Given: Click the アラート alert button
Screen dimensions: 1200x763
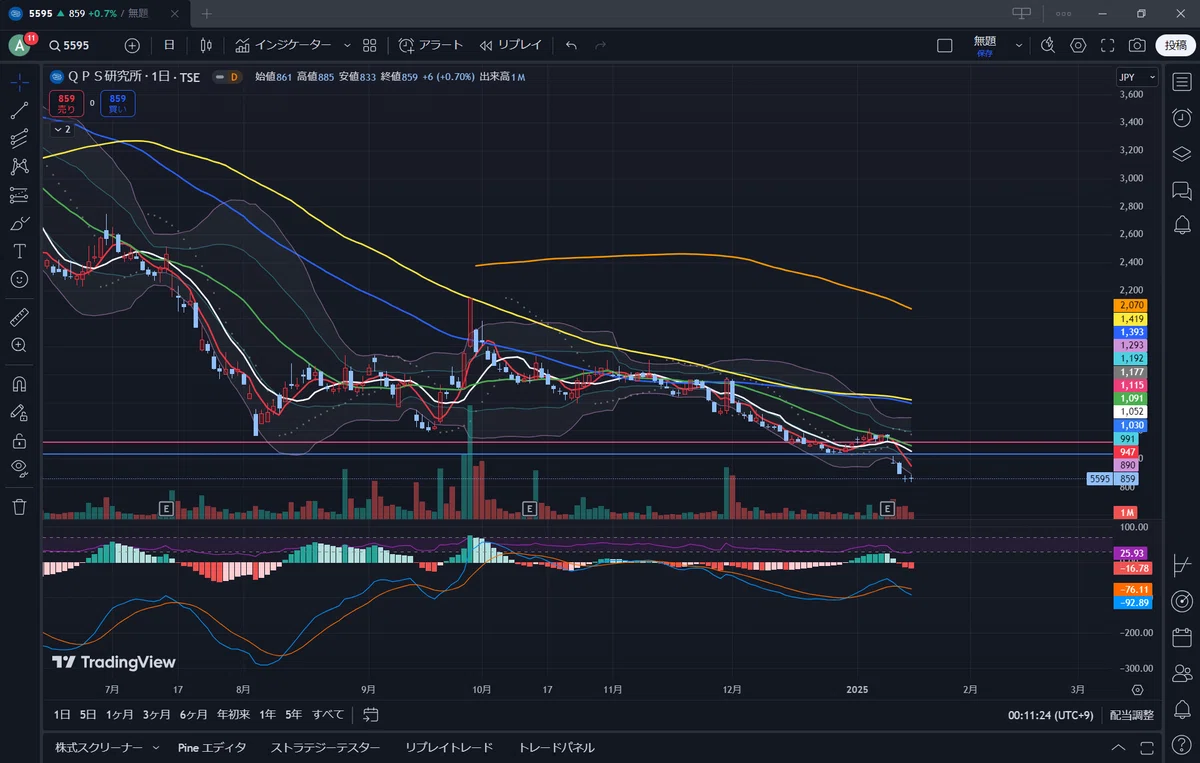Looking at the screenshot, I should [x=431, y=45].
